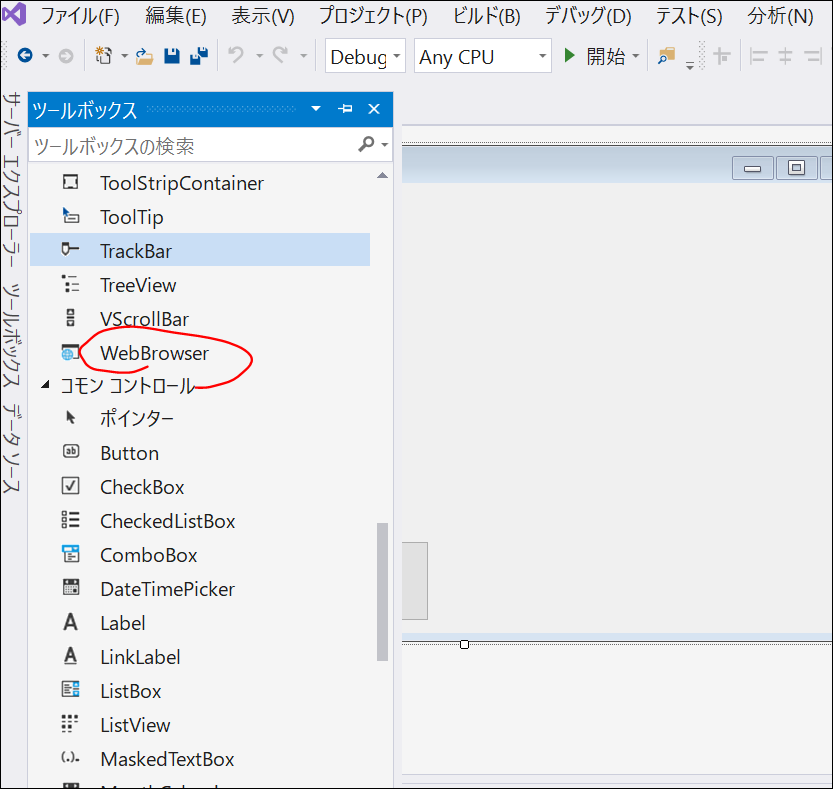Click the navigate forward arrow
This screenshot has width=833, height=789.
[x=66, y=56]
